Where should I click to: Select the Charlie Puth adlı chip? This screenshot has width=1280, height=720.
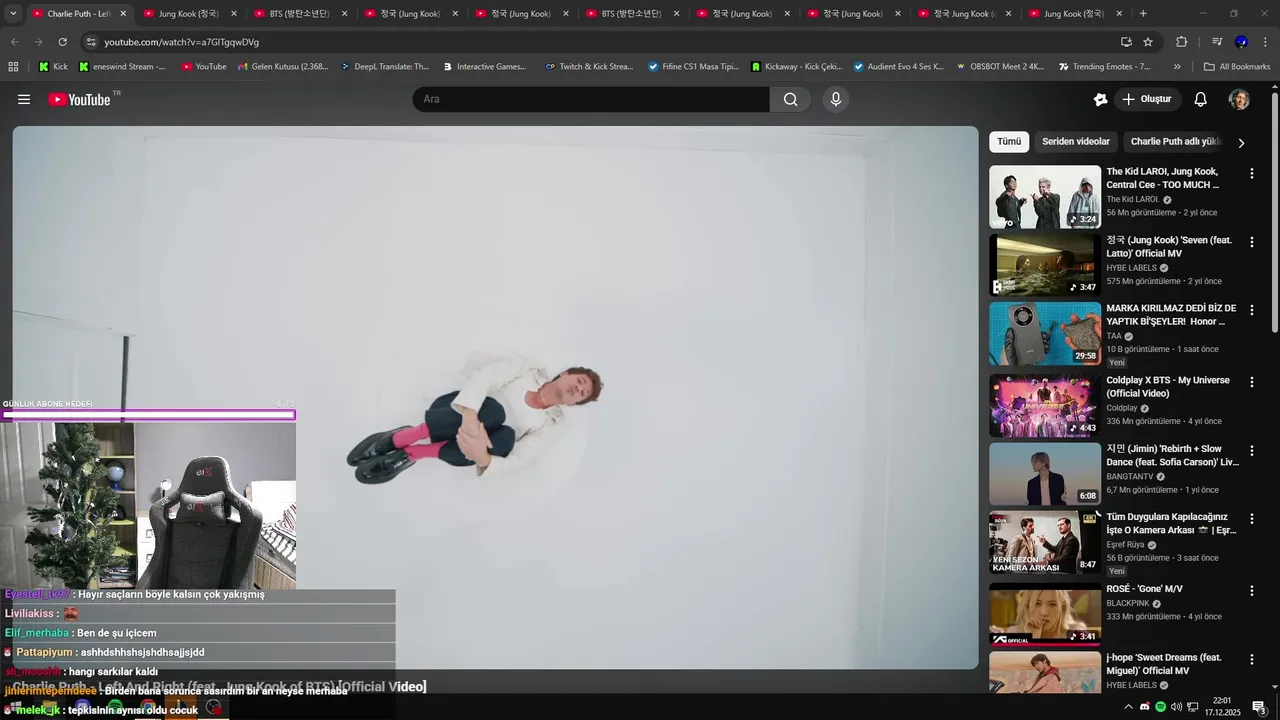[x=1175, y=142]
